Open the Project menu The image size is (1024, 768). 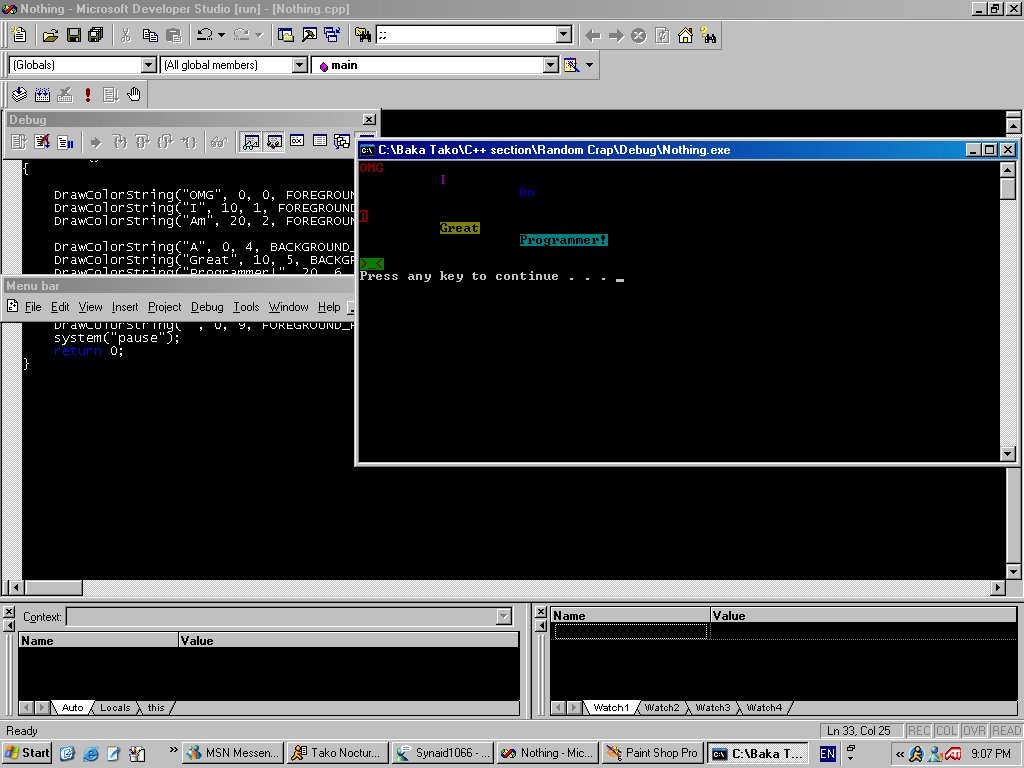tap(164, 307)
